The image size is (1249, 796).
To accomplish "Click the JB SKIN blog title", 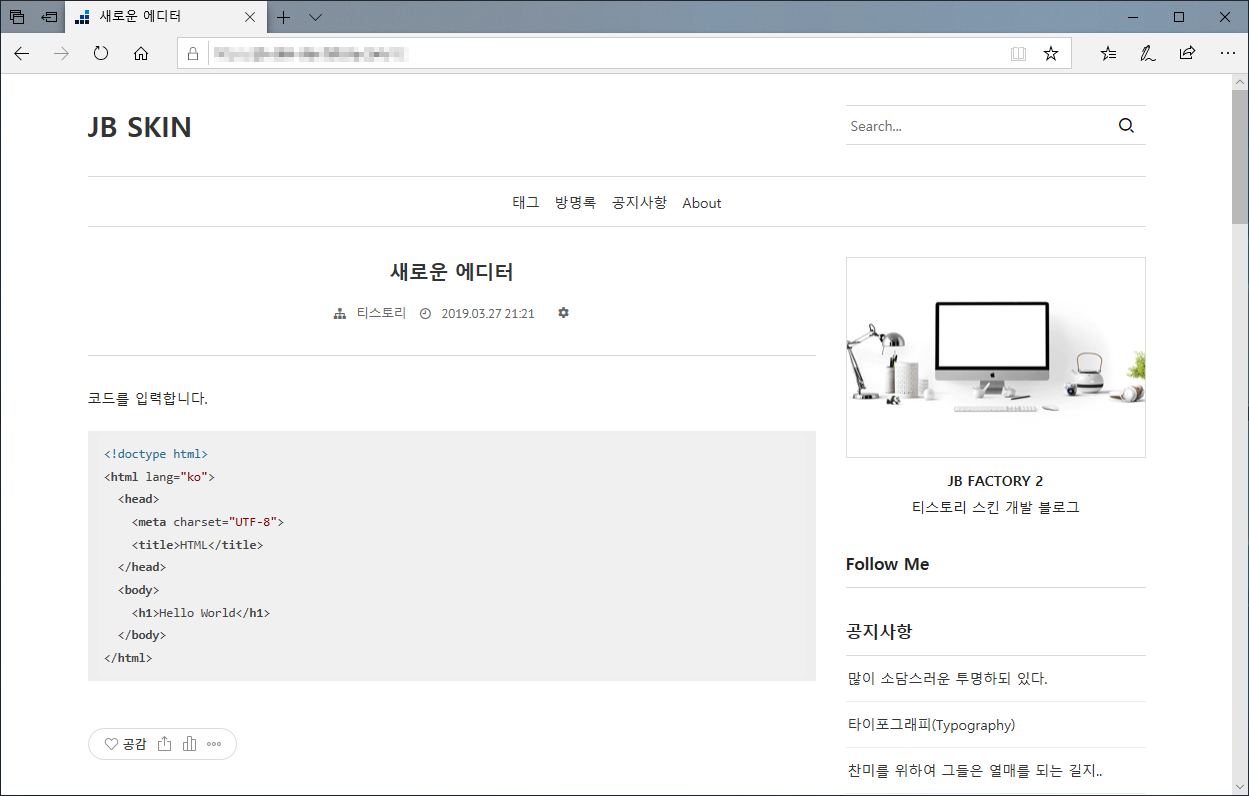I will coord(140,128).
